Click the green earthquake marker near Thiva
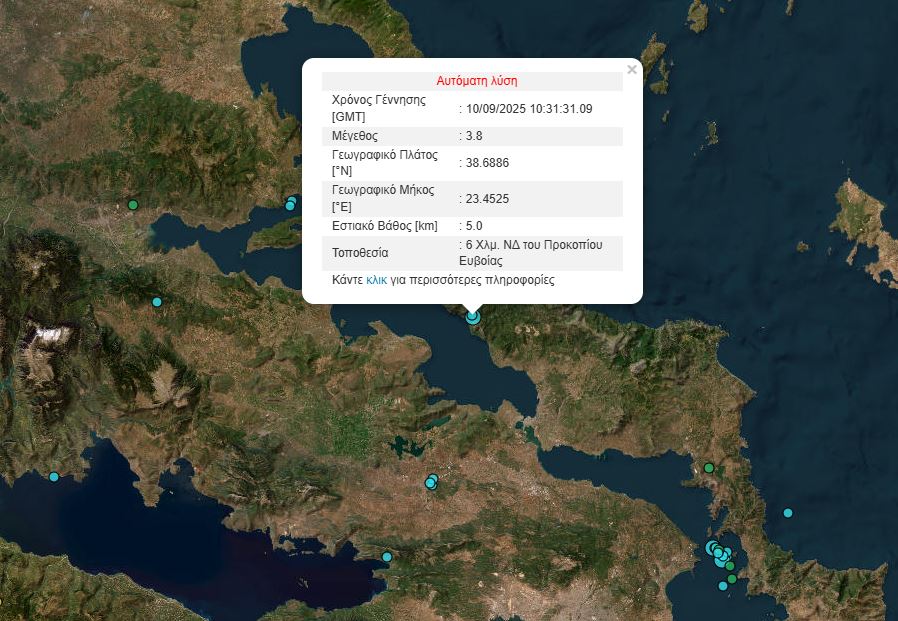 click(133, 205)
